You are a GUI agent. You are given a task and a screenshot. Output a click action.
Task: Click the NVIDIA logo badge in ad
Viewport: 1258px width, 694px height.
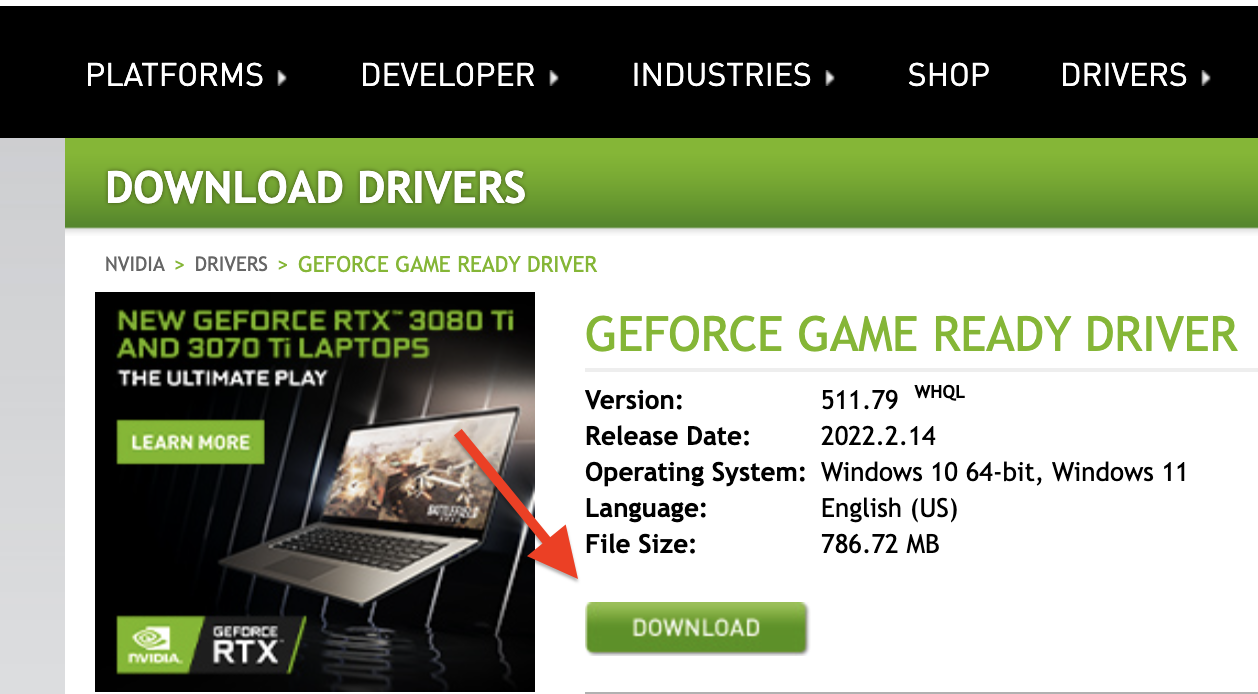[x=156, y=644]
